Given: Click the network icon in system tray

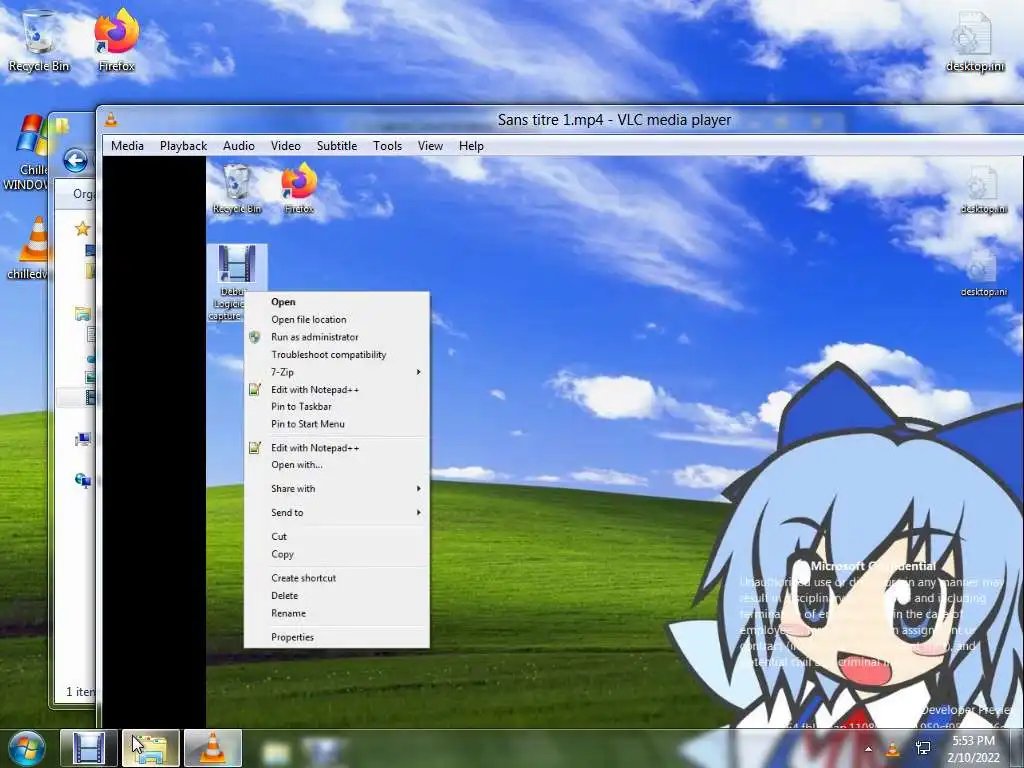Looking at the screenshot, I should pos(923,749).
